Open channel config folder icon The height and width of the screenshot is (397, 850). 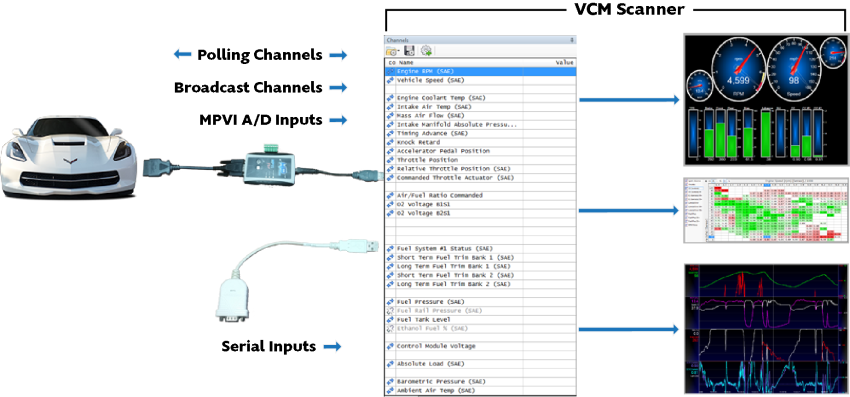391,51
